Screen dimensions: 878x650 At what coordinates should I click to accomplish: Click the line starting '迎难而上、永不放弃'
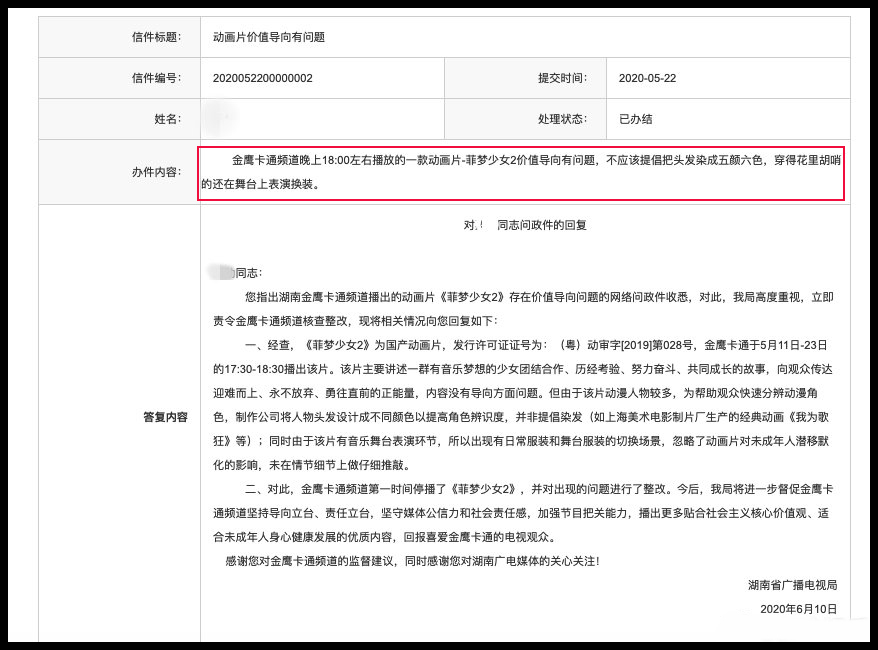(x=515, y=393)
